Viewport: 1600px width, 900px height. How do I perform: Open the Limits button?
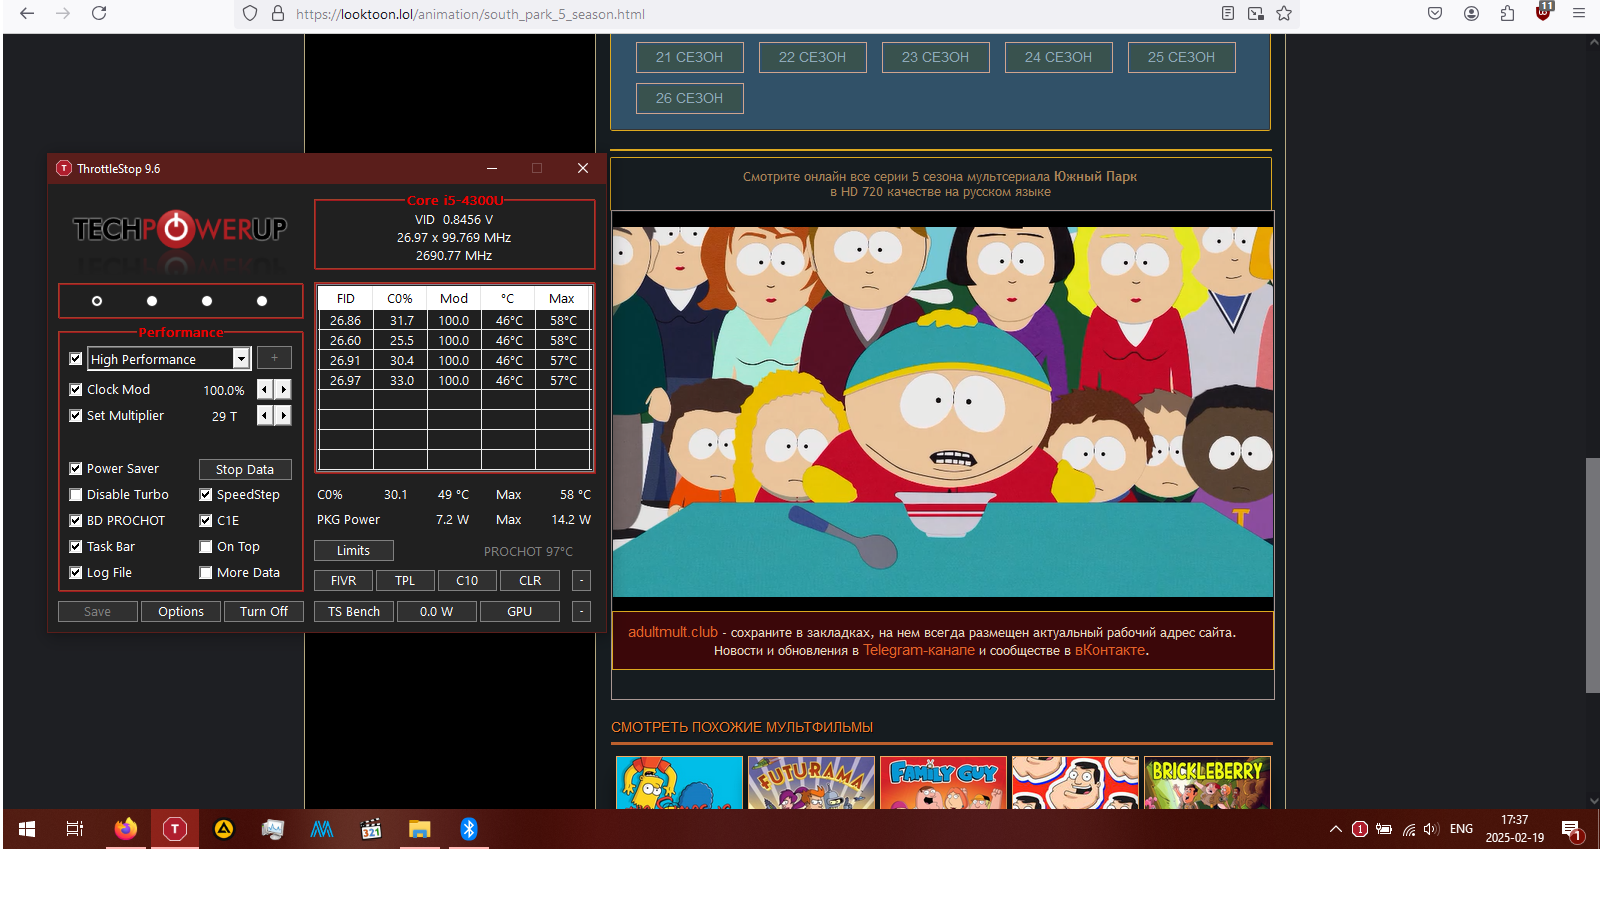point(353,551)
